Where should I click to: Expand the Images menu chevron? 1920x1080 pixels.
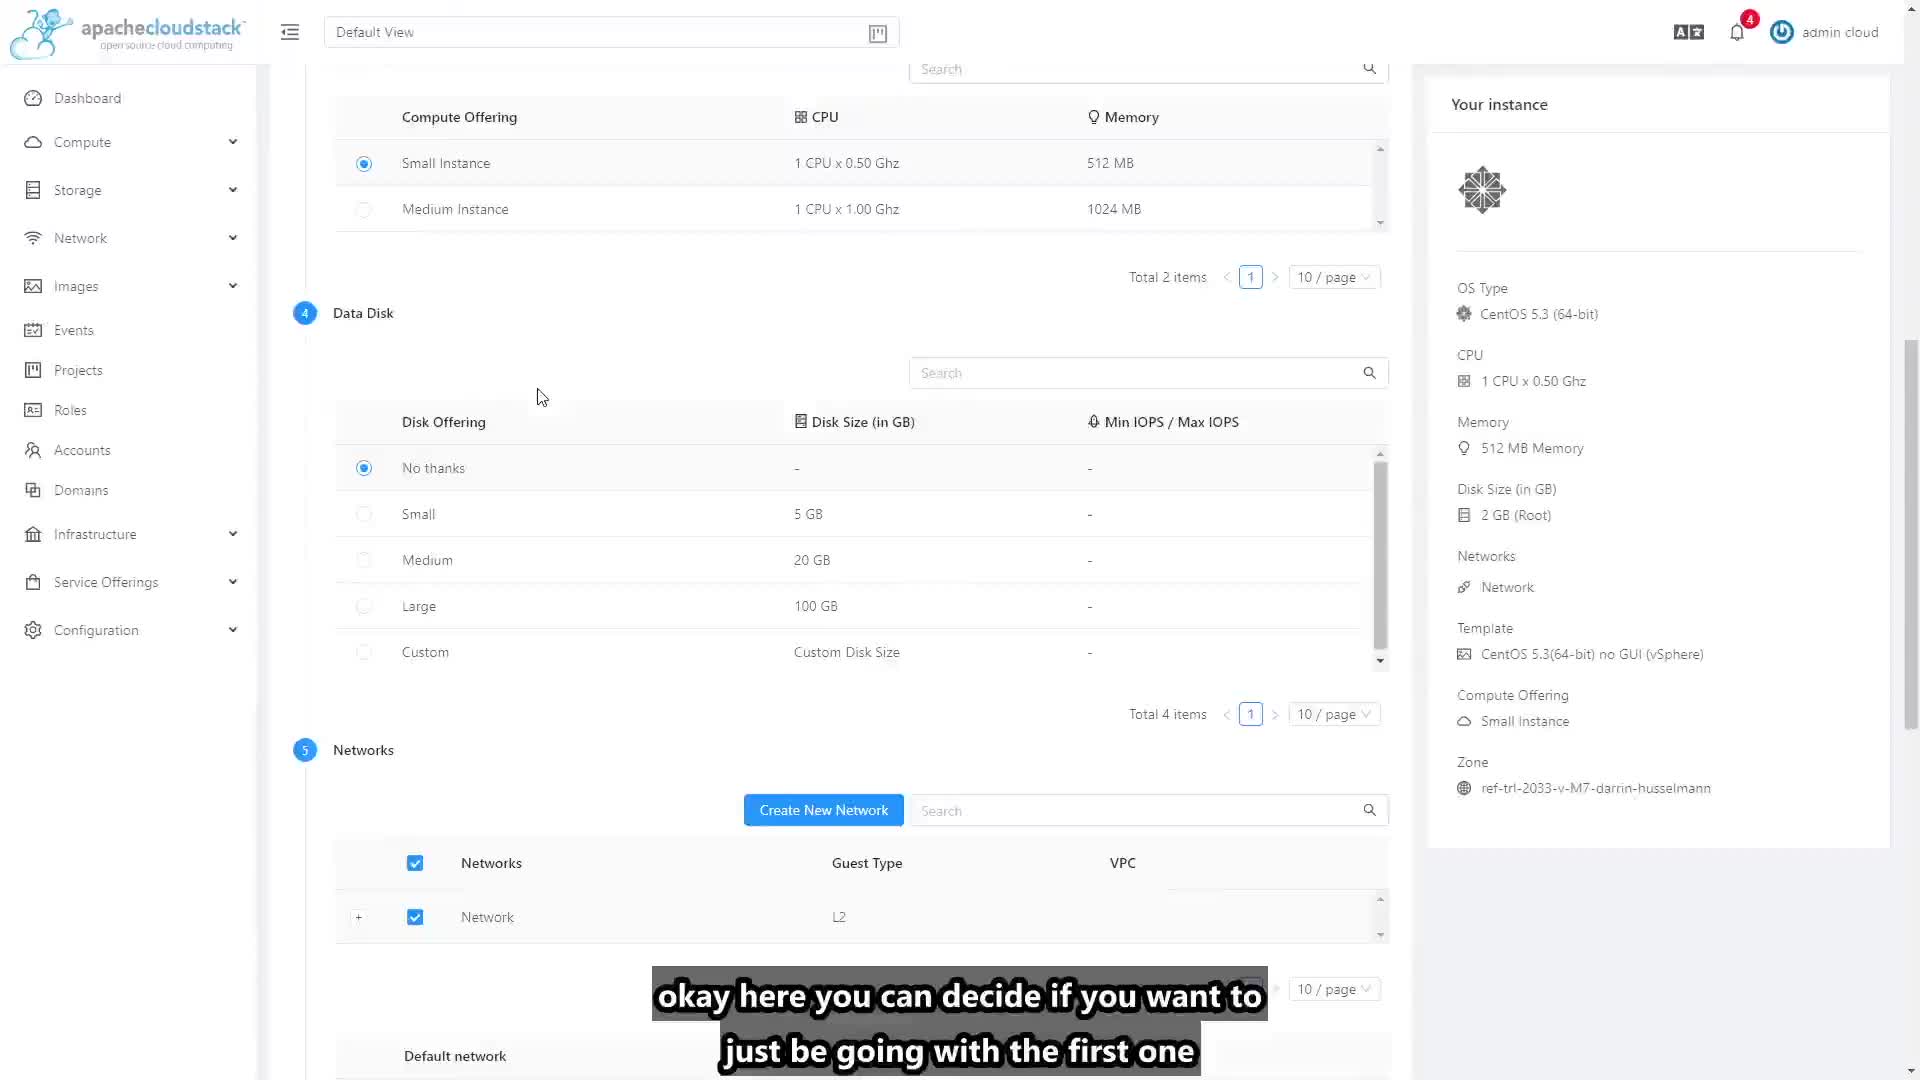pos(233,286)
